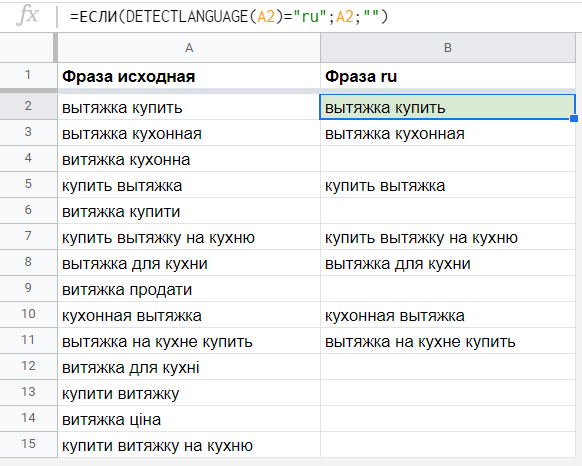The width and height of the screenshot is (582, 466).
Task: Select row 11 header
Action: [28, 340]
